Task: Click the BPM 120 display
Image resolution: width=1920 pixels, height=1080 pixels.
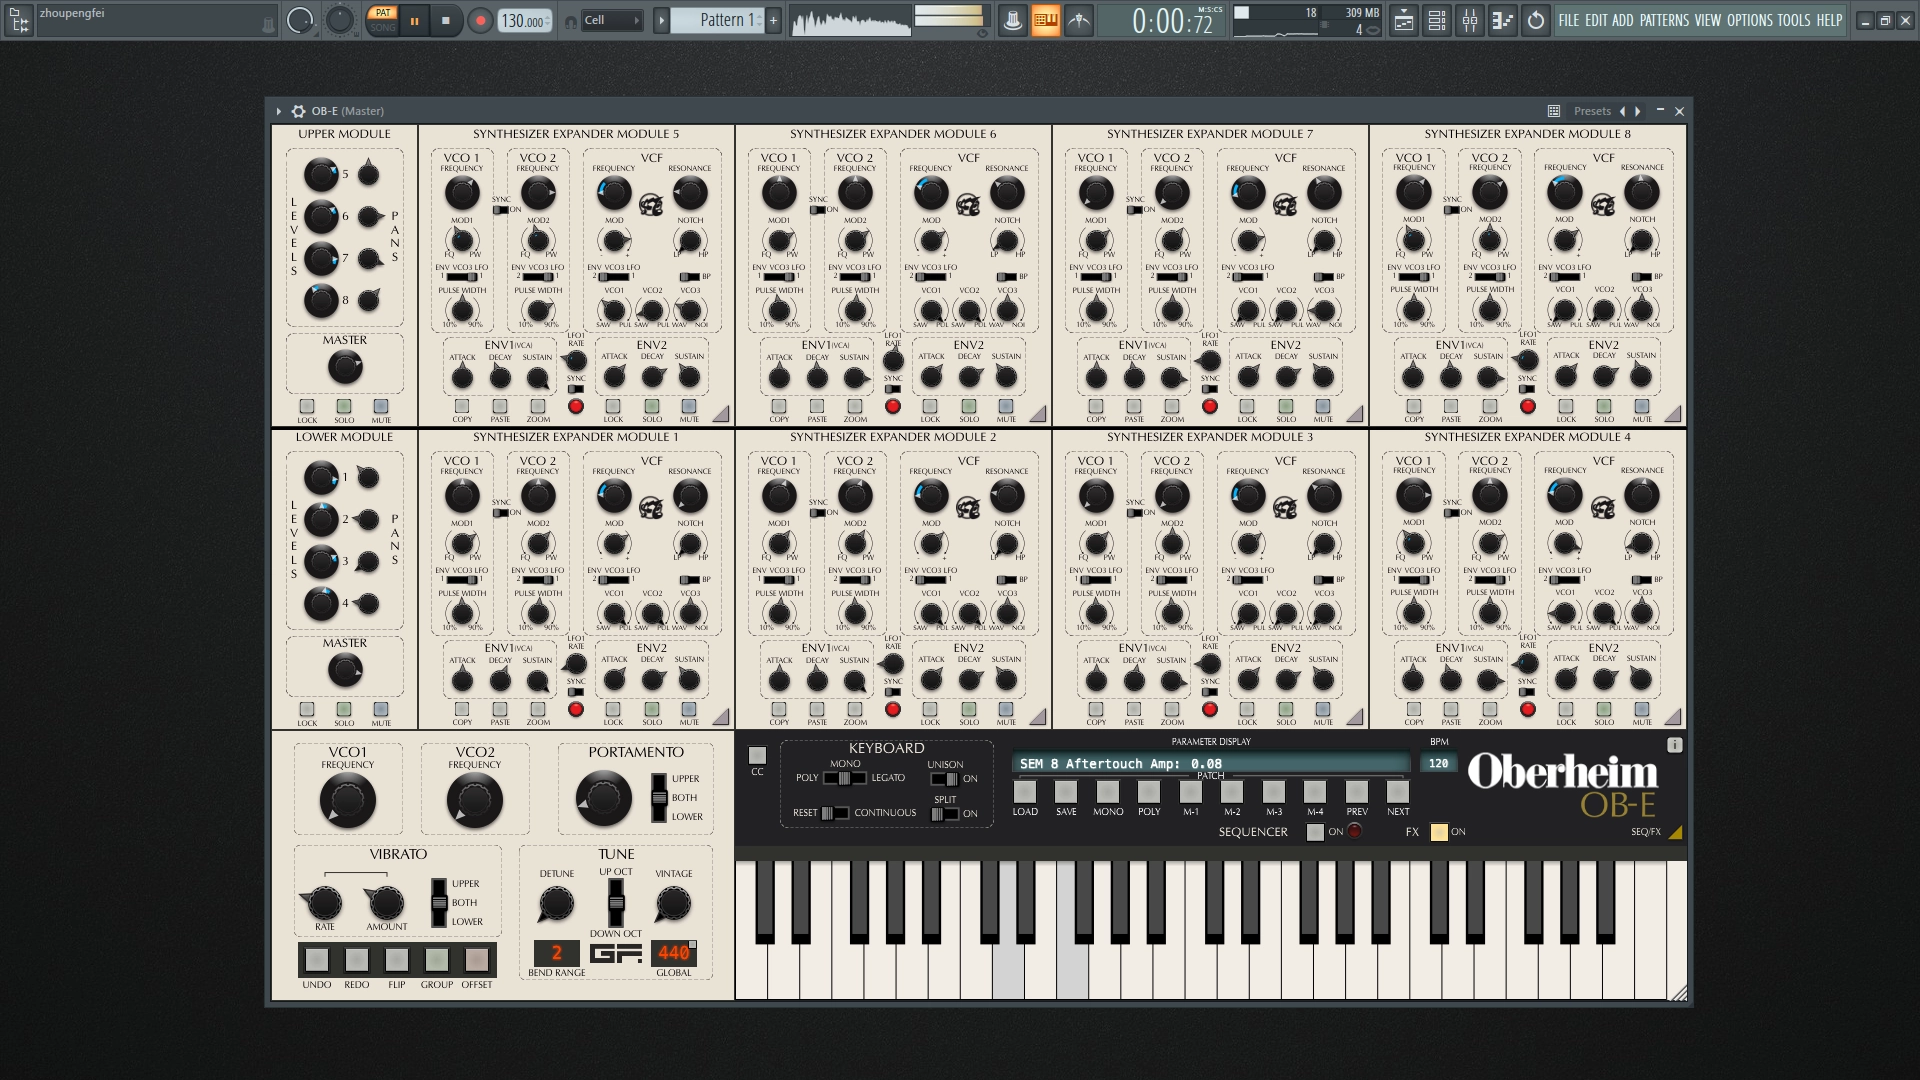Action: pos(1438,763)
